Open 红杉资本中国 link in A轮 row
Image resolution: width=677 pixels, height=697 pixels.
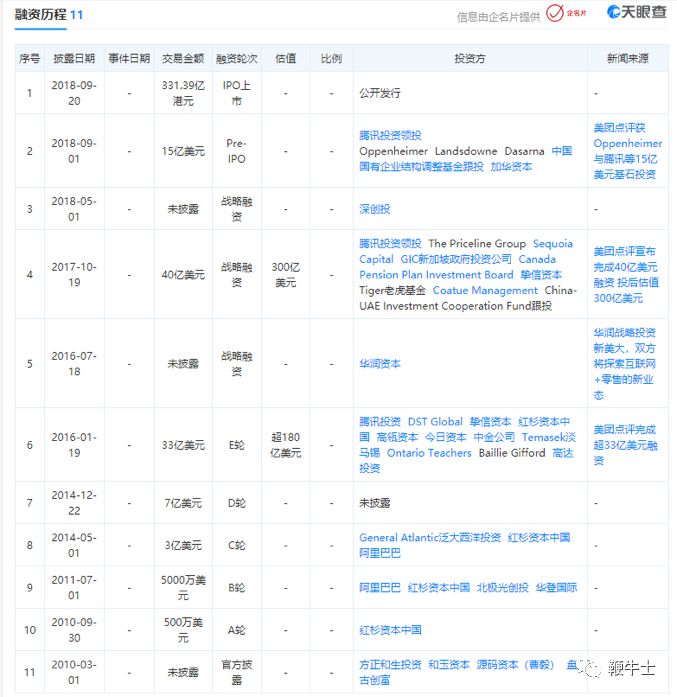pos(390,630)
